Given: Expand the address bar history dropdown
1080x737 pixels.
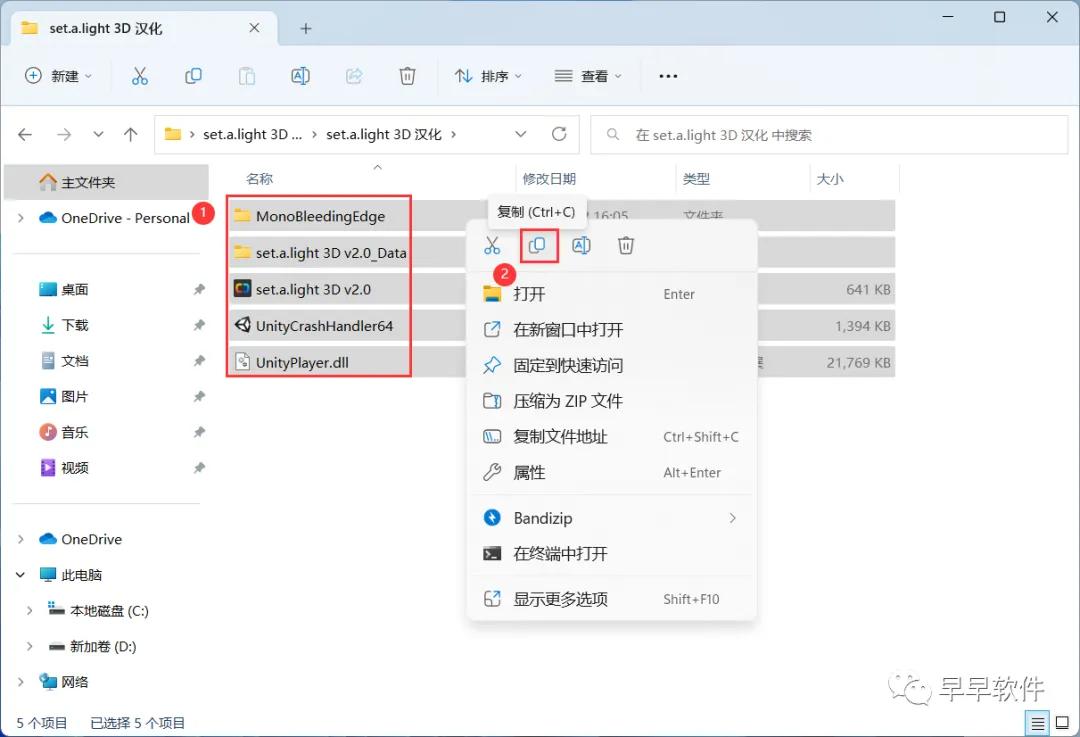Looking at the screenshot, I should 521,134.
